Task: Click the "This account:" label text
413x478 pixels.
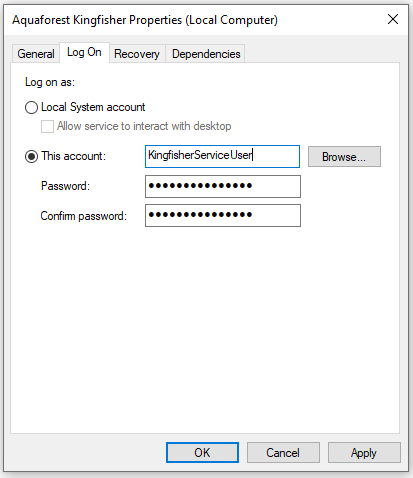Action: point(73,156)
